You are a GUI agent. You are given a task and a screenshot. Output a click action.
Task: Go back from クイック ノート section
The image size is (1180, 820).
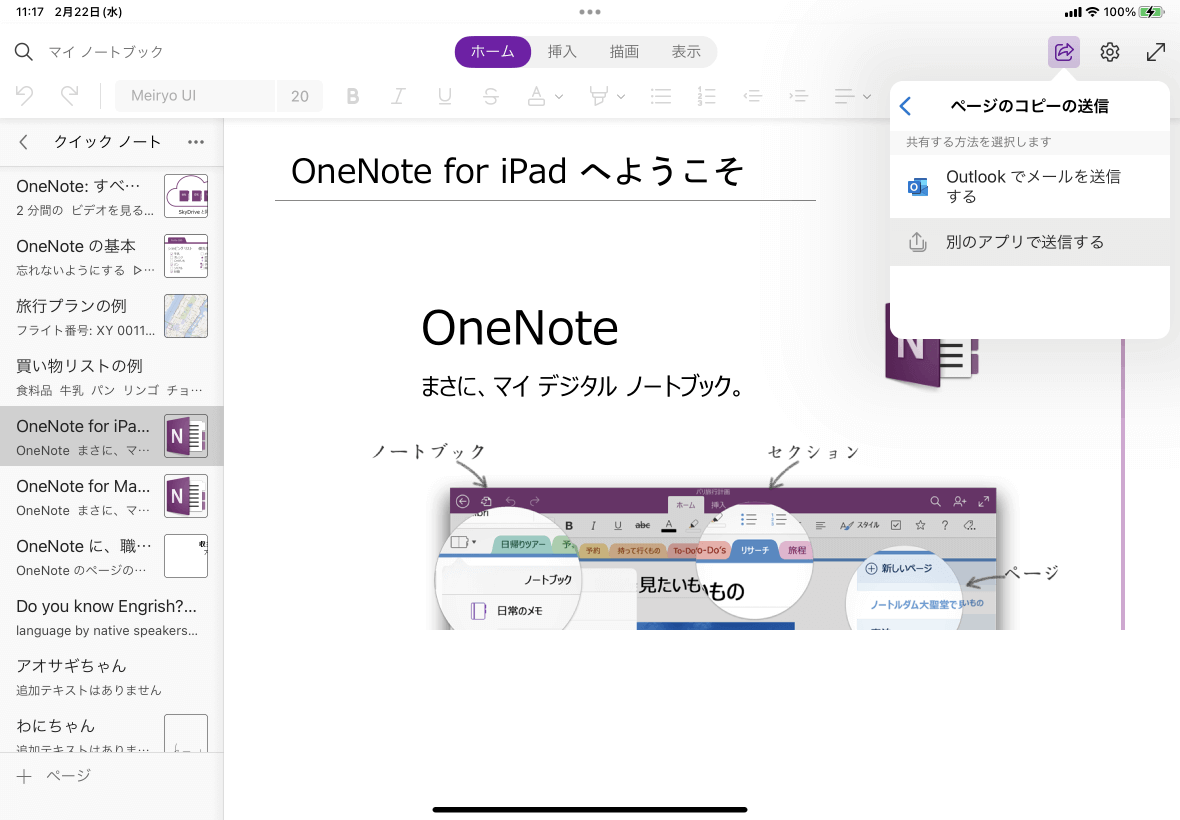[x=23, y=142]
